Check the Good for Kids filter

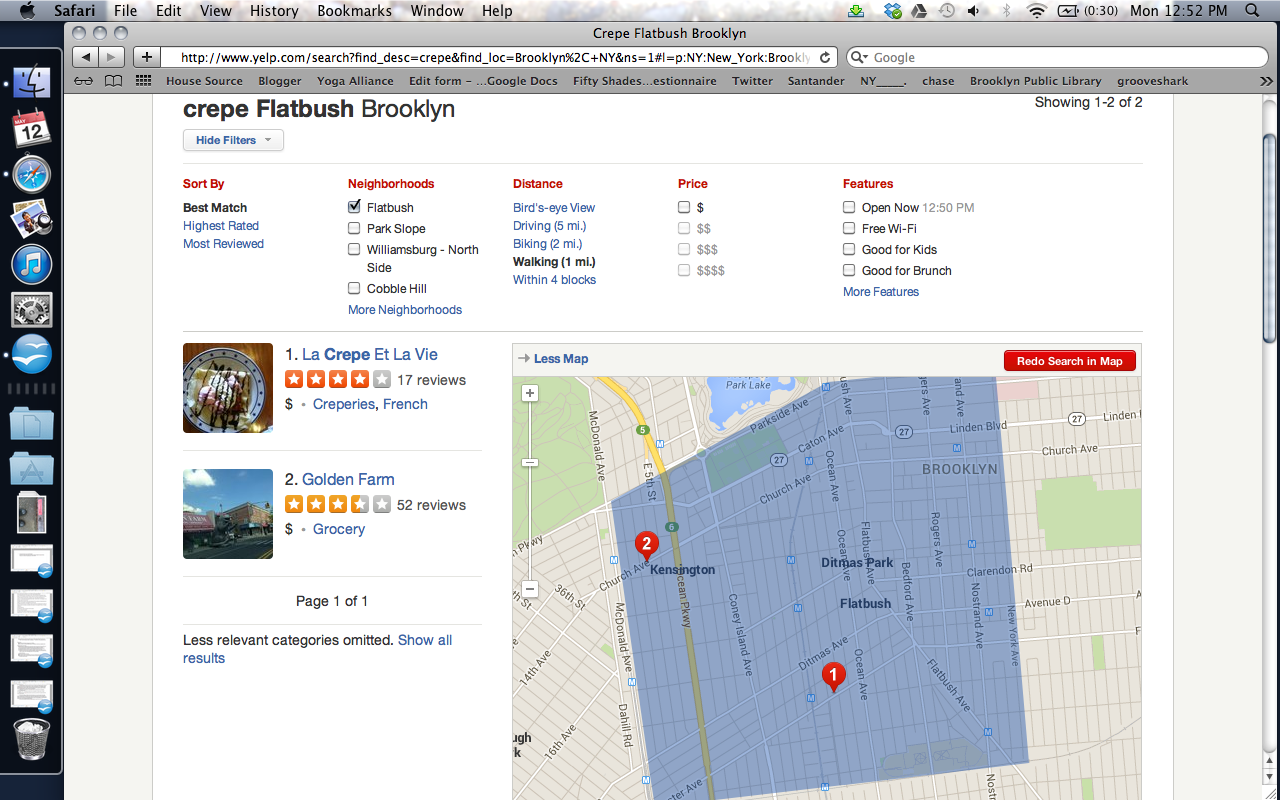849,249
